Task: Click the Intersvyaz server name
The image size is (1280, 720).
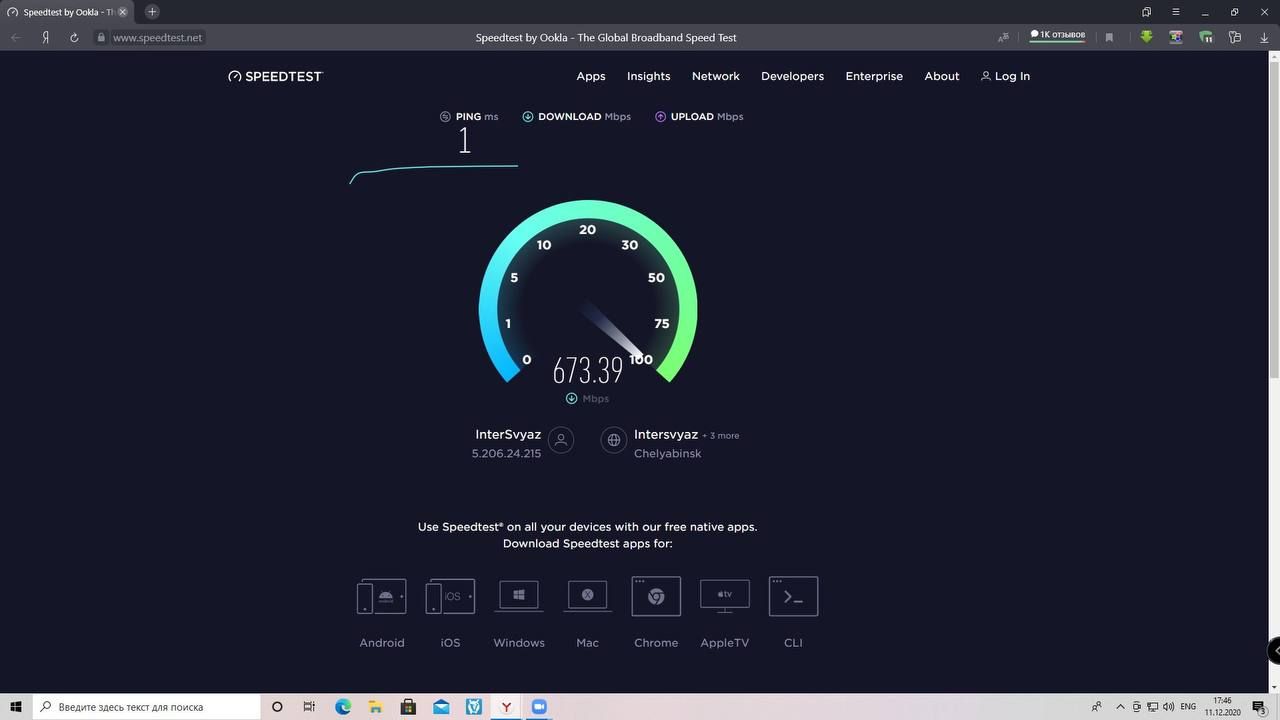Action: (666, 435)
